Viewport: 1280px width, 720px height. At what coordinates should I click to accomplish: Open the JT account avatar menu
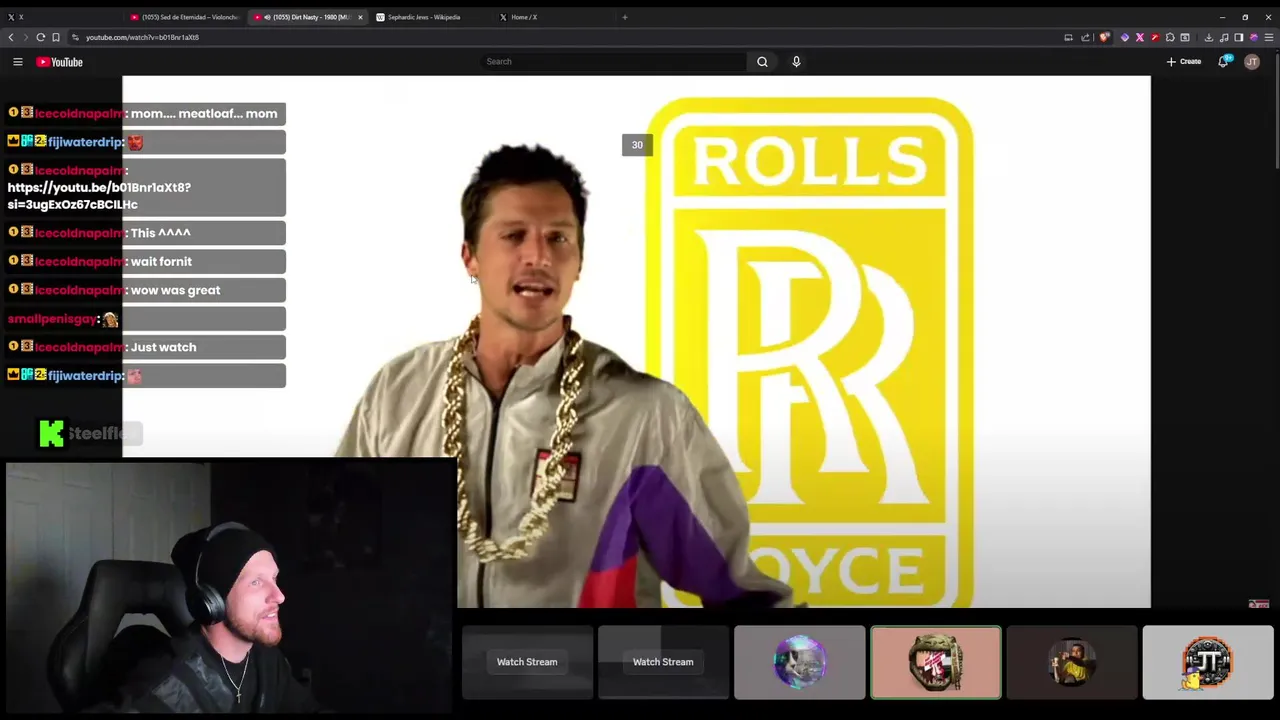coord(1252,62)
